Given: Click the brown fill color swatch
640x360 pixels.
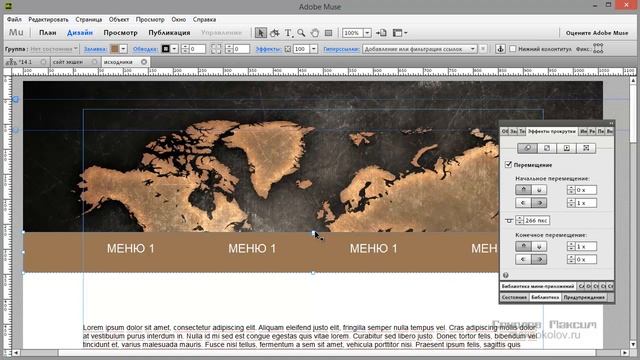Looking at the screenshot, I should (115, 49).
